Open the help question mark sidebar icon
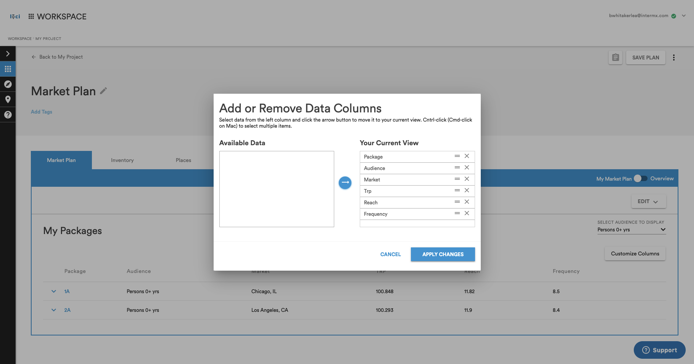This screenshot has width=694, height=364. point(8,115)
